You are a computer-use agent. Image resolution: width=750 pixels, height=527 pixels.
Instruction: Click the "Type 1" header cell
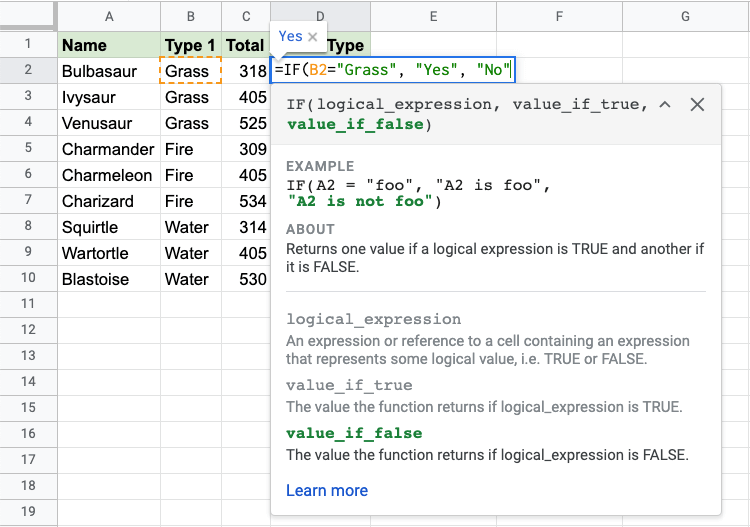click(190, 45)
